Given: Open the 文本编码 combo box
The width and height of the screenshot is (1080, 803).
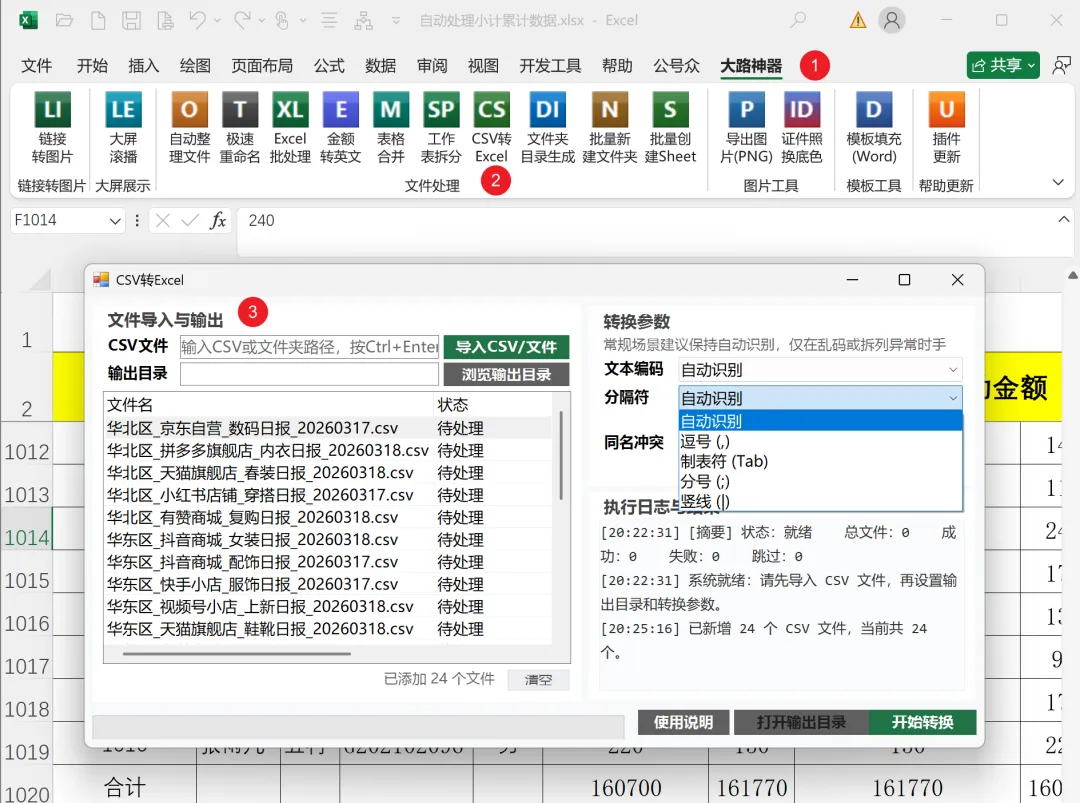Looking at the screenshot, I should [x=820, y=370].
